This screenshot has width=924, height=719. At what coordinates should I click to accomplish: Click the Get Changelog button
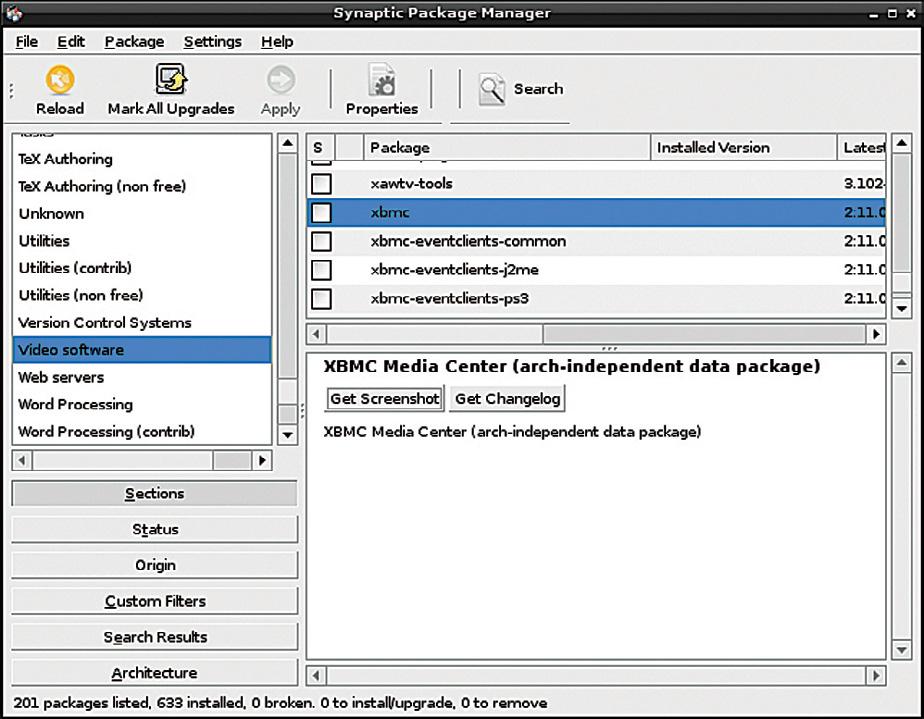point(507,398)
